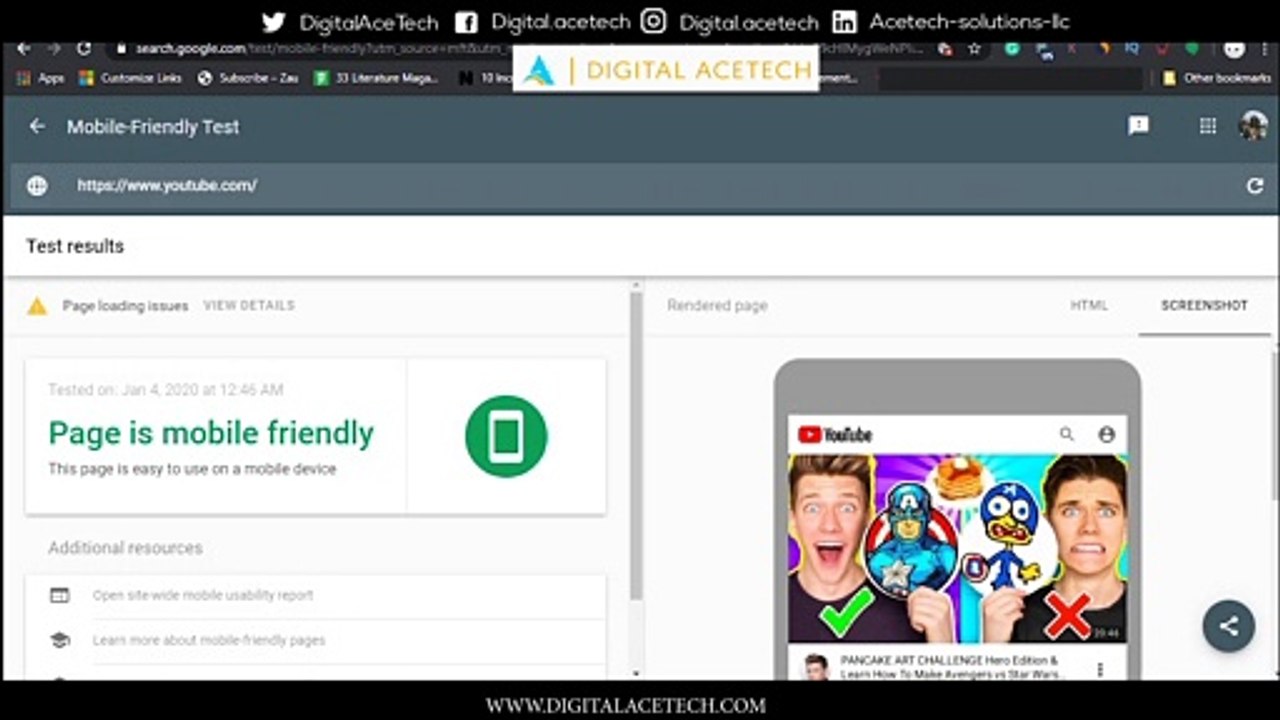Open the Subscribe – Zau bookmark
The height and width of the screenshot is (720, 1280).
coord(248,78)
